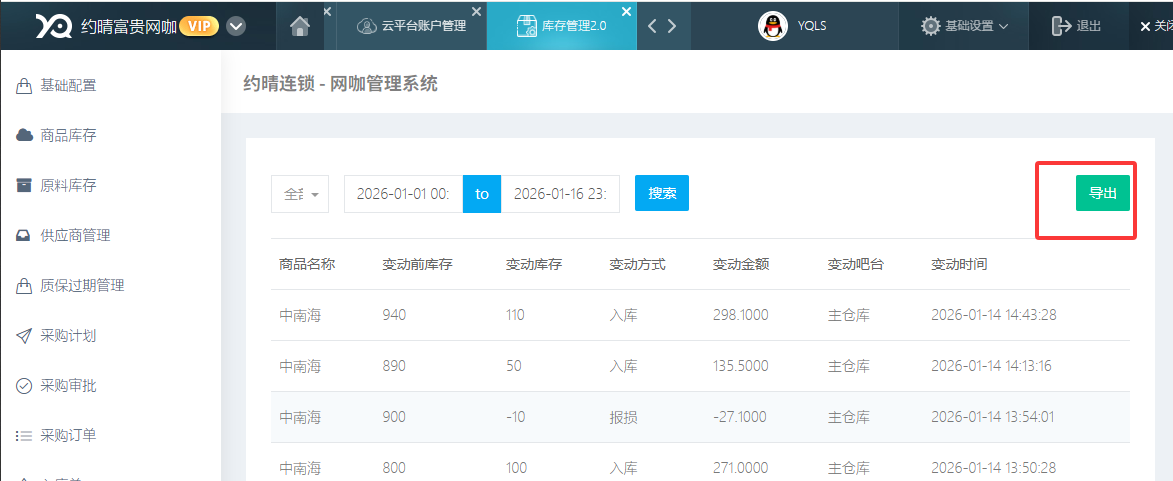
Task: Click the QQ penguin avatar
Action: click(773, 26)
